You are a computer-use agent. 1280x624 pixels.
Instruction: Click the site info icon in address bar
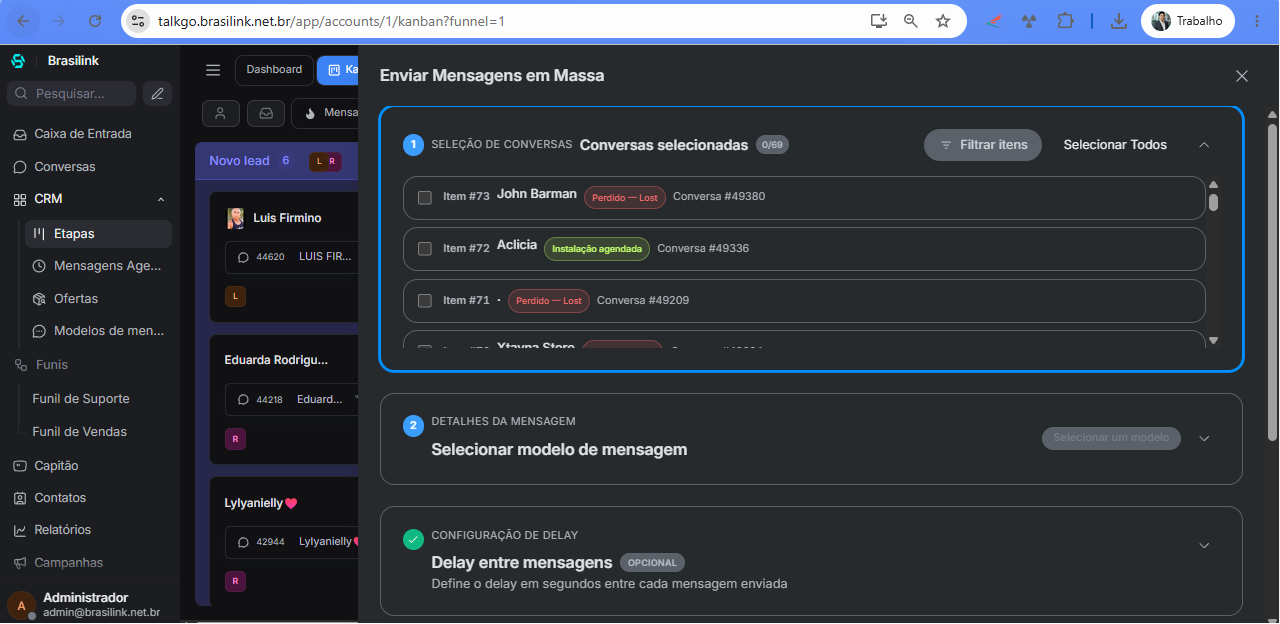138,20
